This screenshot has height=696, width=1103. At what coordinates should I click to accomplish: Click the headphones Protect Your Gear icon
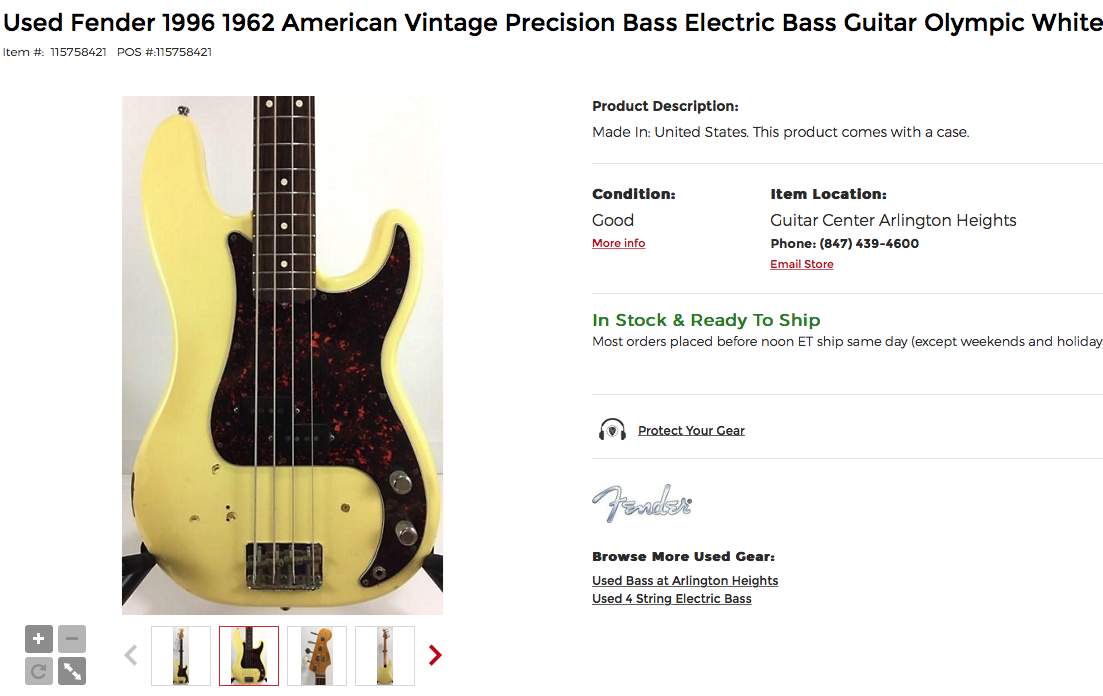pos(612,429)
